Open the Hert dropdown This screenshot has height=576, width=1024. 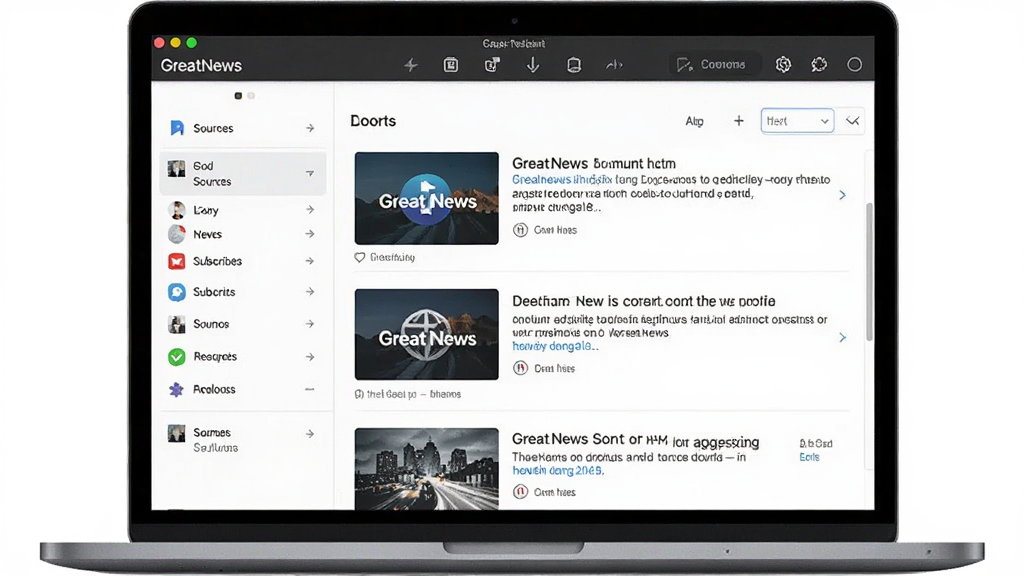(x=797, y=121)
